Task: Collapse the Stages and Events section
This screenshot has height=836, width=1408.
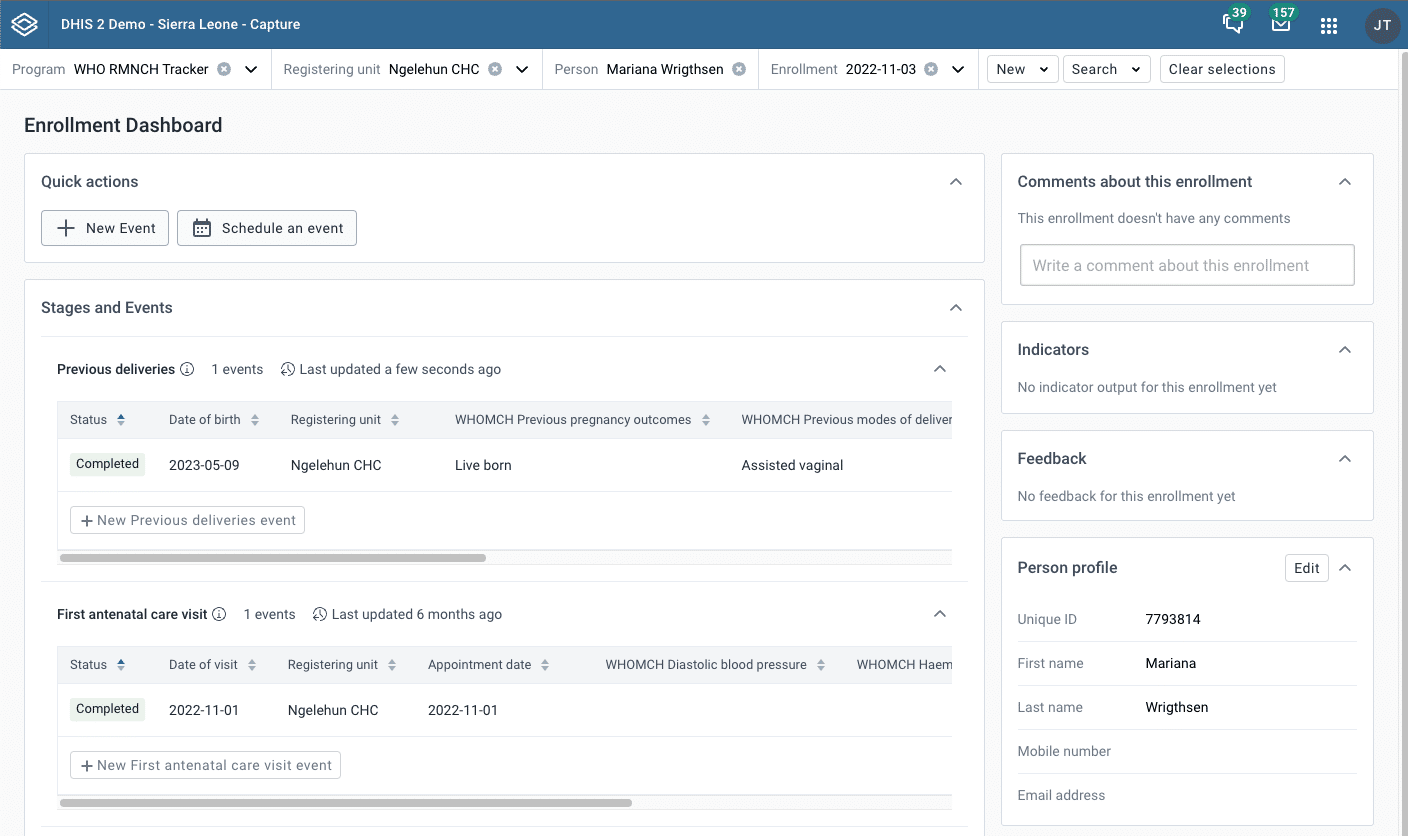Action: 956,308
